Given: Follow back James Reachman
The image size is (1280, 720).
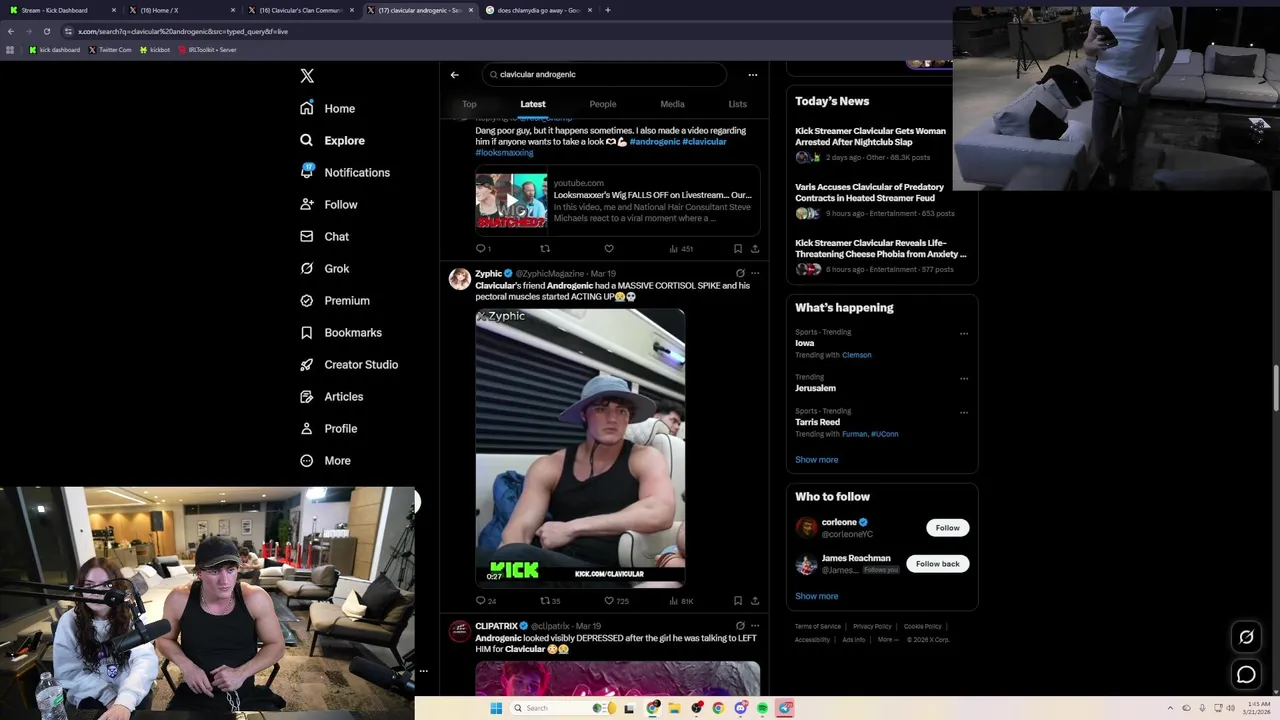Looking at the screenshot, I should [937, 564].
